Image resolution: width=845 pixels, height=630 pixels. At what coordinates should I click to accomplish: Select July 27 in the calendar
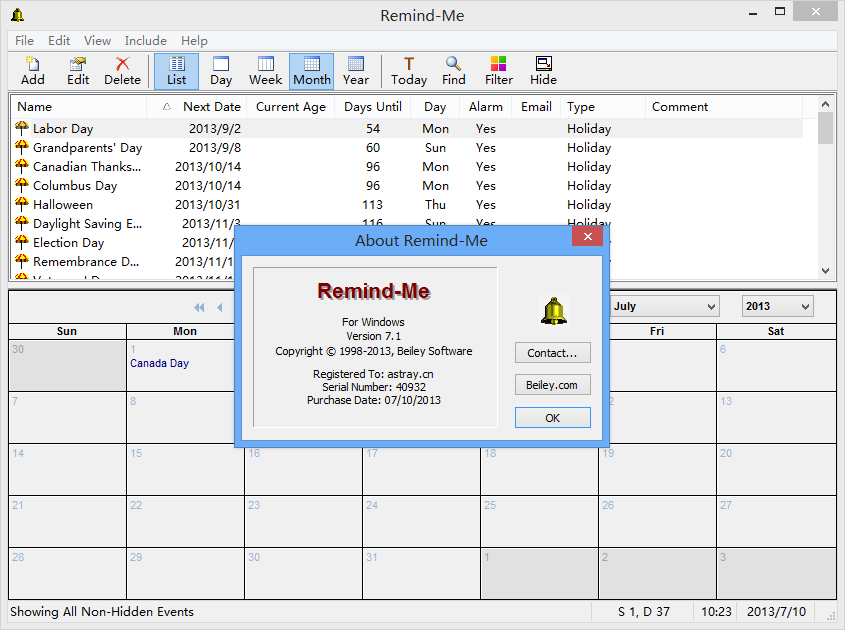click(776, 522)
